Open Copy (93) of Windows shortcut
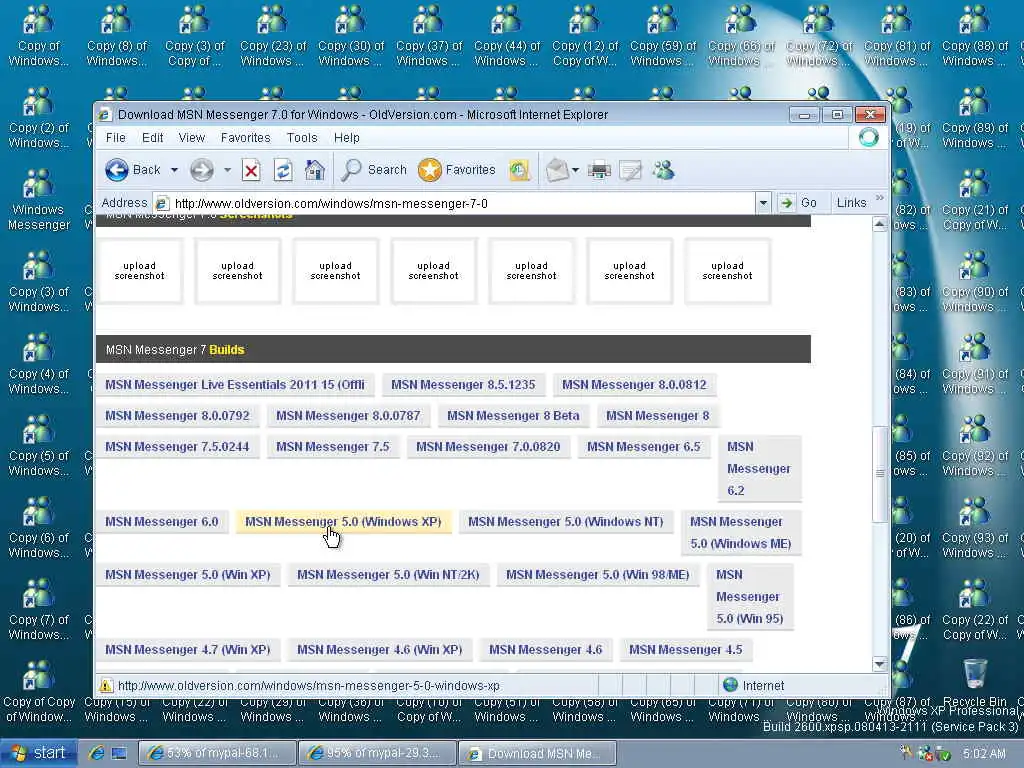This screenshot has width=1024, height=768. pyautogui.click(x=974, y=528)
